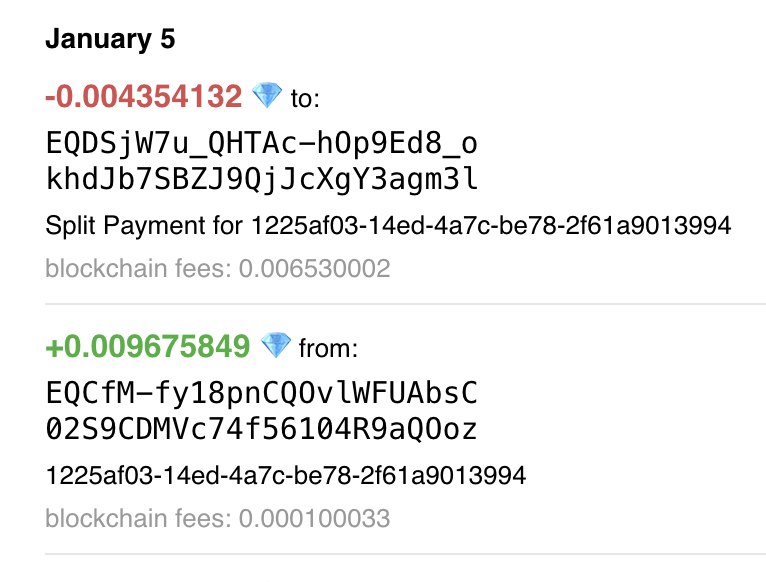This screenshot has width=766, height=582.
Task: Click the diamond icon beside the +0.009675849 amount
Action: coord(276,345)
